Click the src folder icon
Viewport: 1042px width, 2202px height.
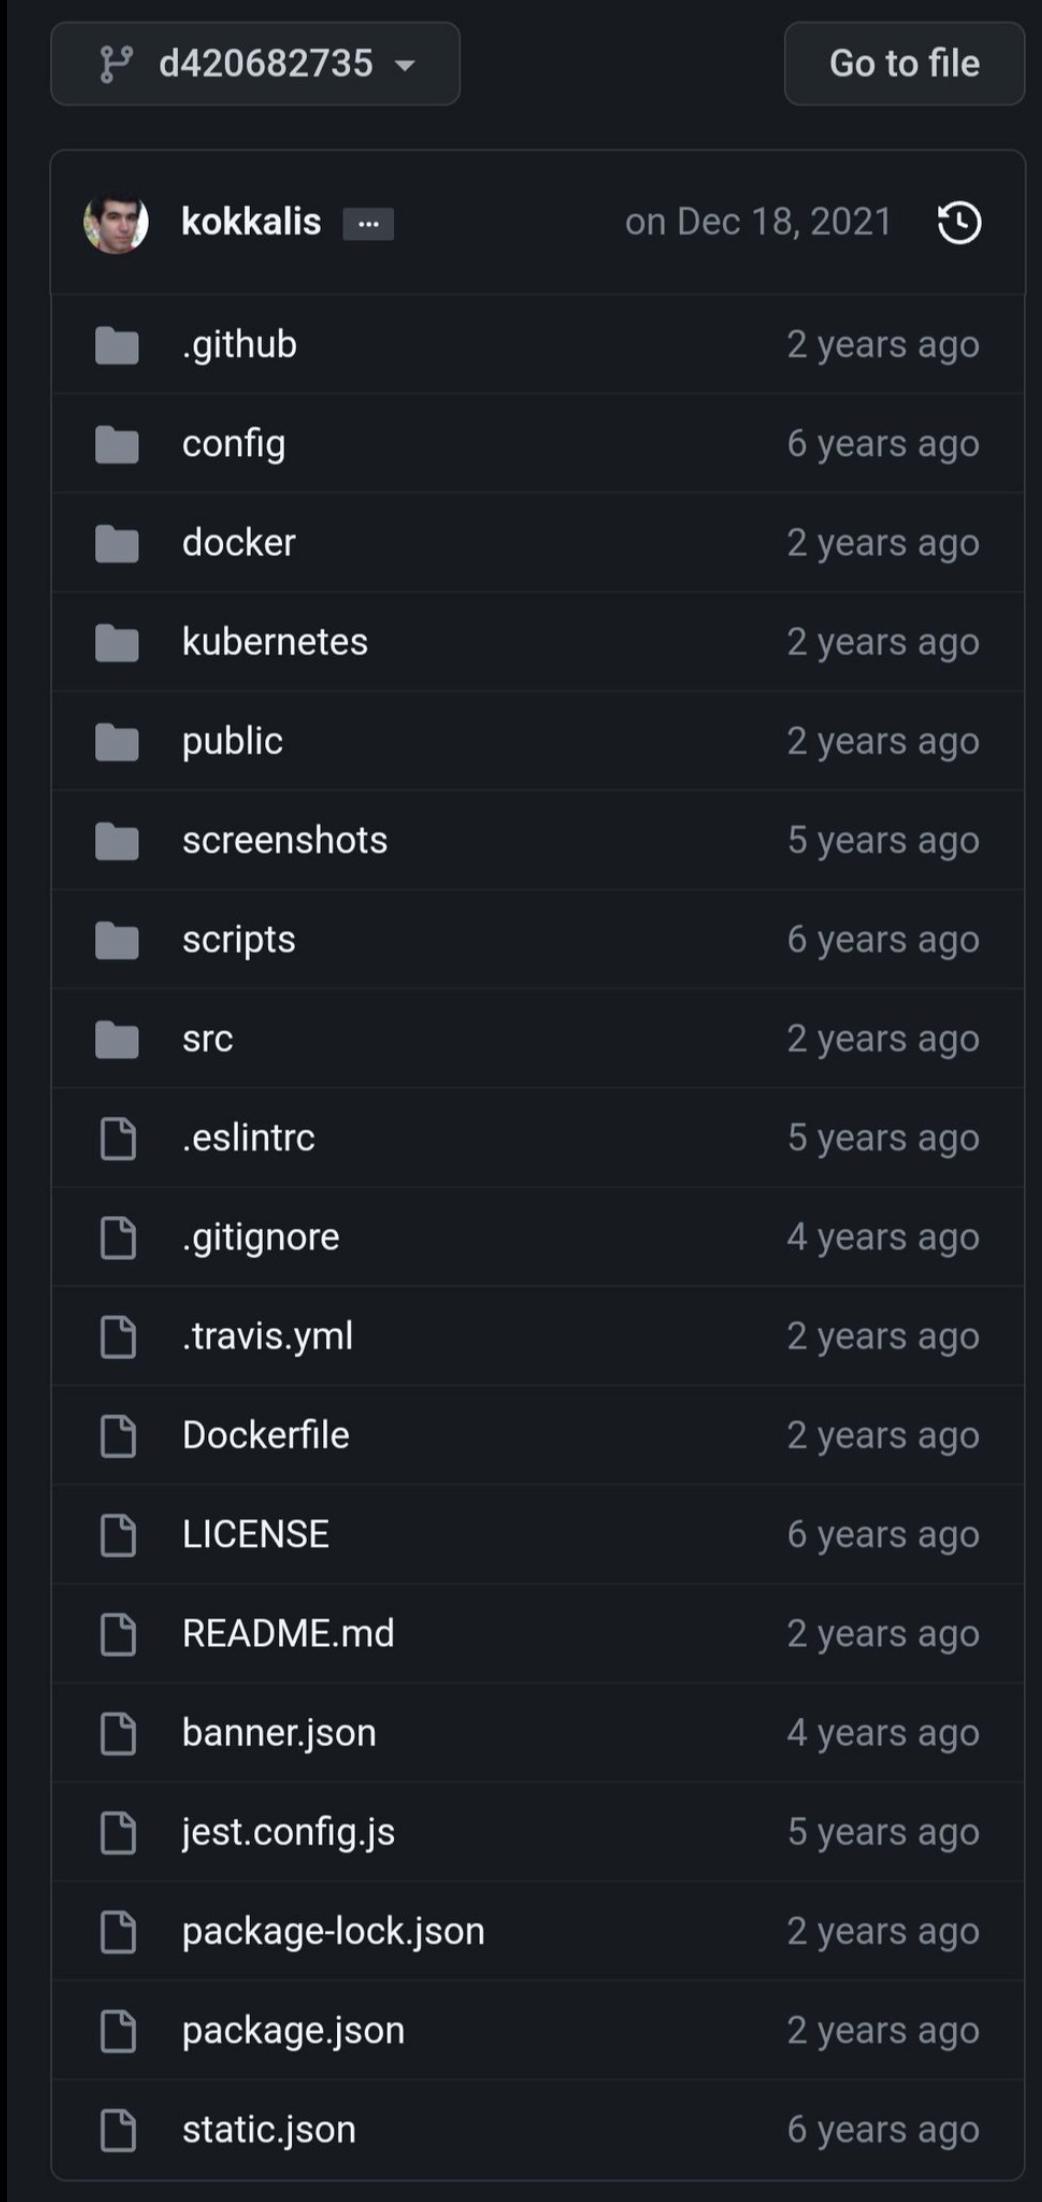pyautogui.click(x=117, y=1039)
